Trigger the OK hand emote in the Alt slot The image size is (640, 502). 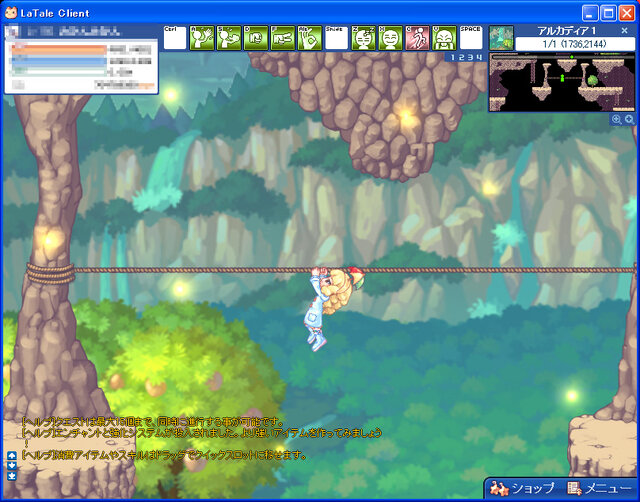309,38
